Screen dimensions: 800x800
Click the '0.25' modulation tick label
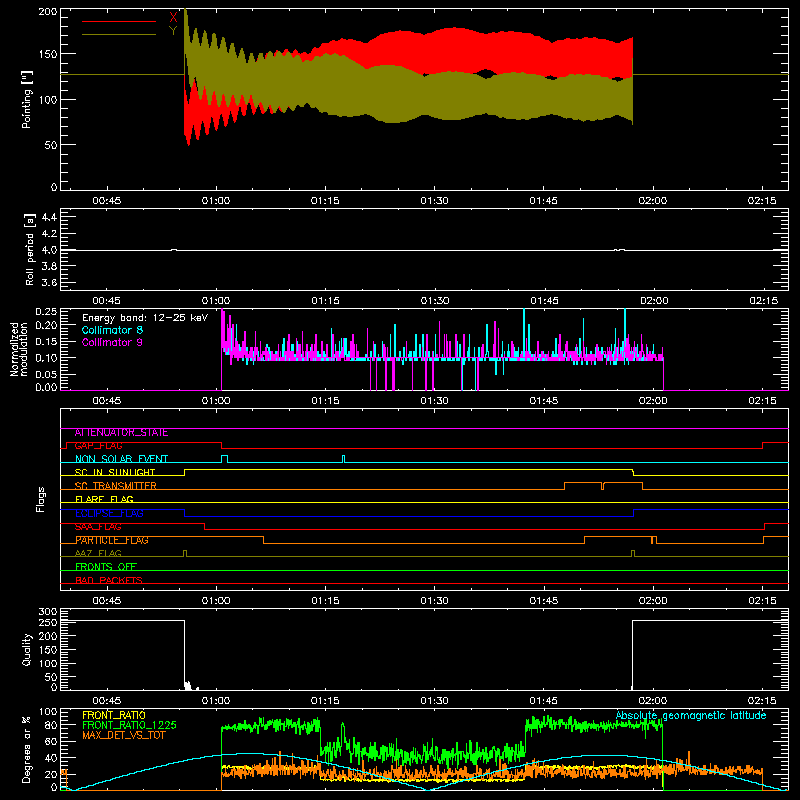[x=46, y=312]
